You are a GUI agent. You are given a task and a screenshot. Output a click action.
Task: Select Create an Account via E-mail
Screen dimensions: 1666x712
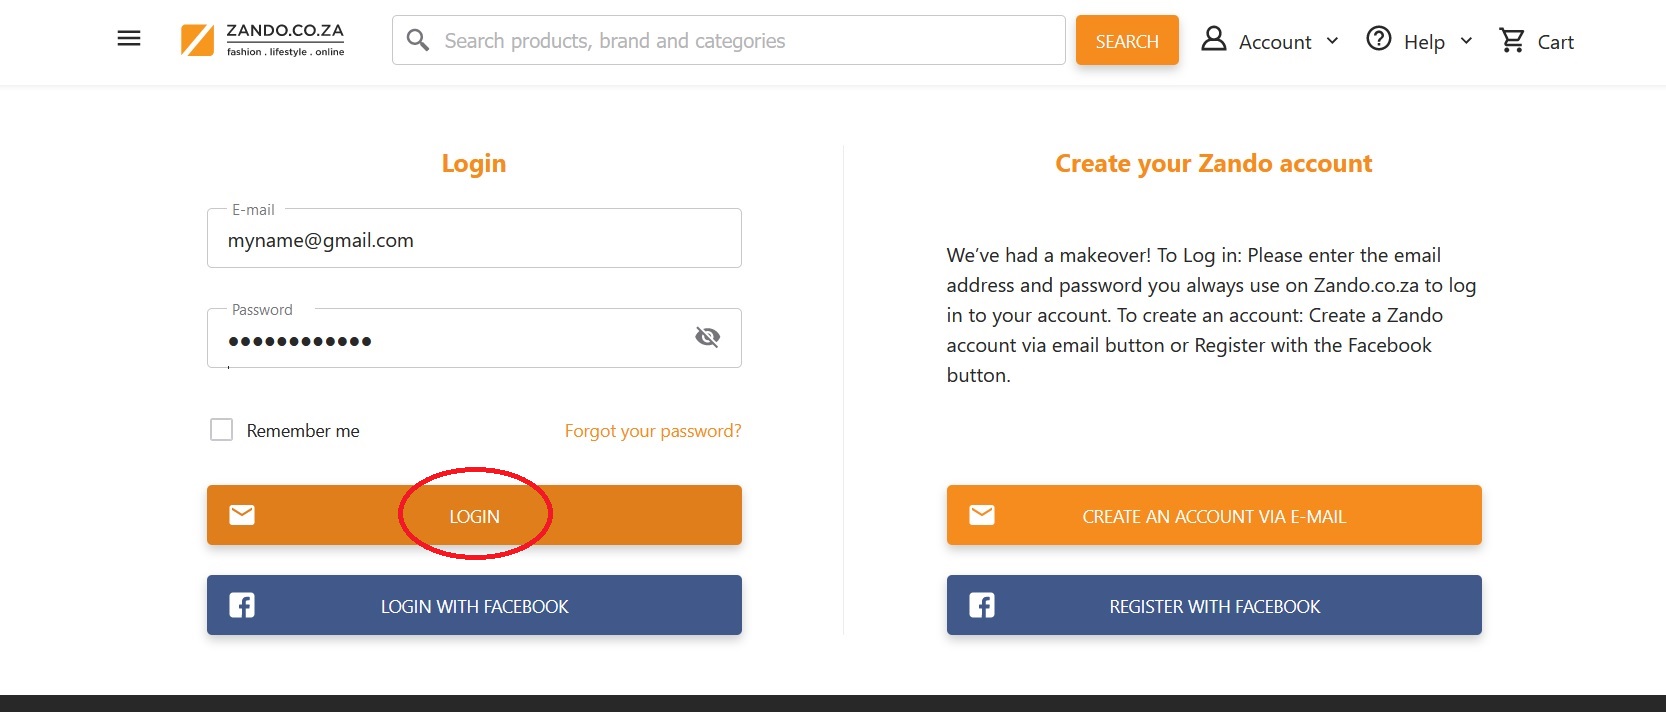click(x=1214, y=516)
